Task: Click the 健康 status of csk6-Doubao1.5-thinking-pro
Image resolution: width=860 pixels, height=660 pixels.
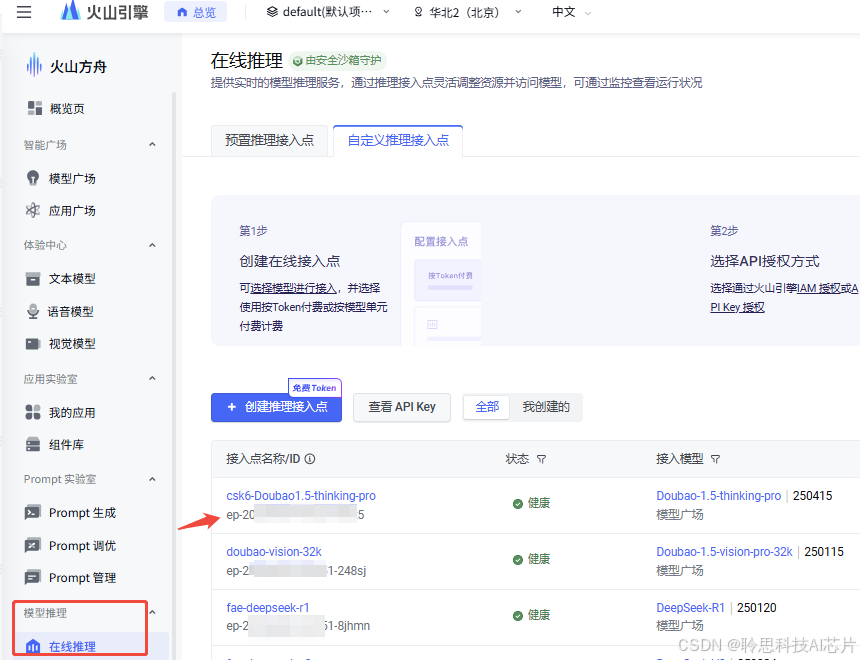Action: 531,504
